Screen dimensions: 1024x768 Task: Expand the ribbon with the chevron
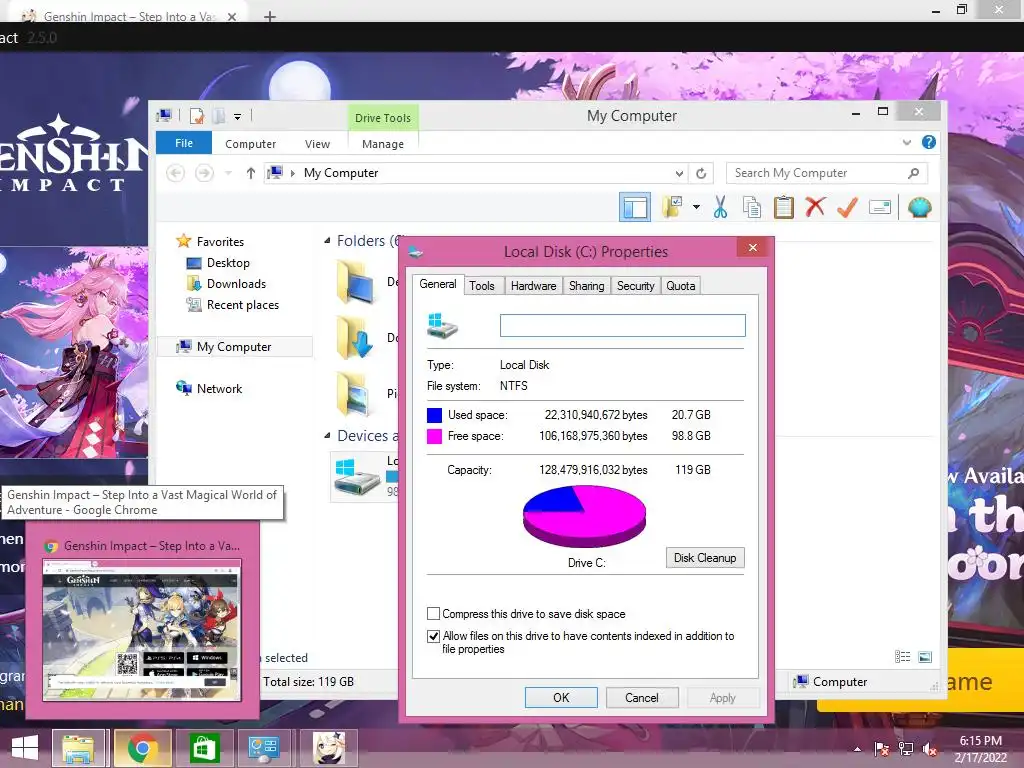906,142
